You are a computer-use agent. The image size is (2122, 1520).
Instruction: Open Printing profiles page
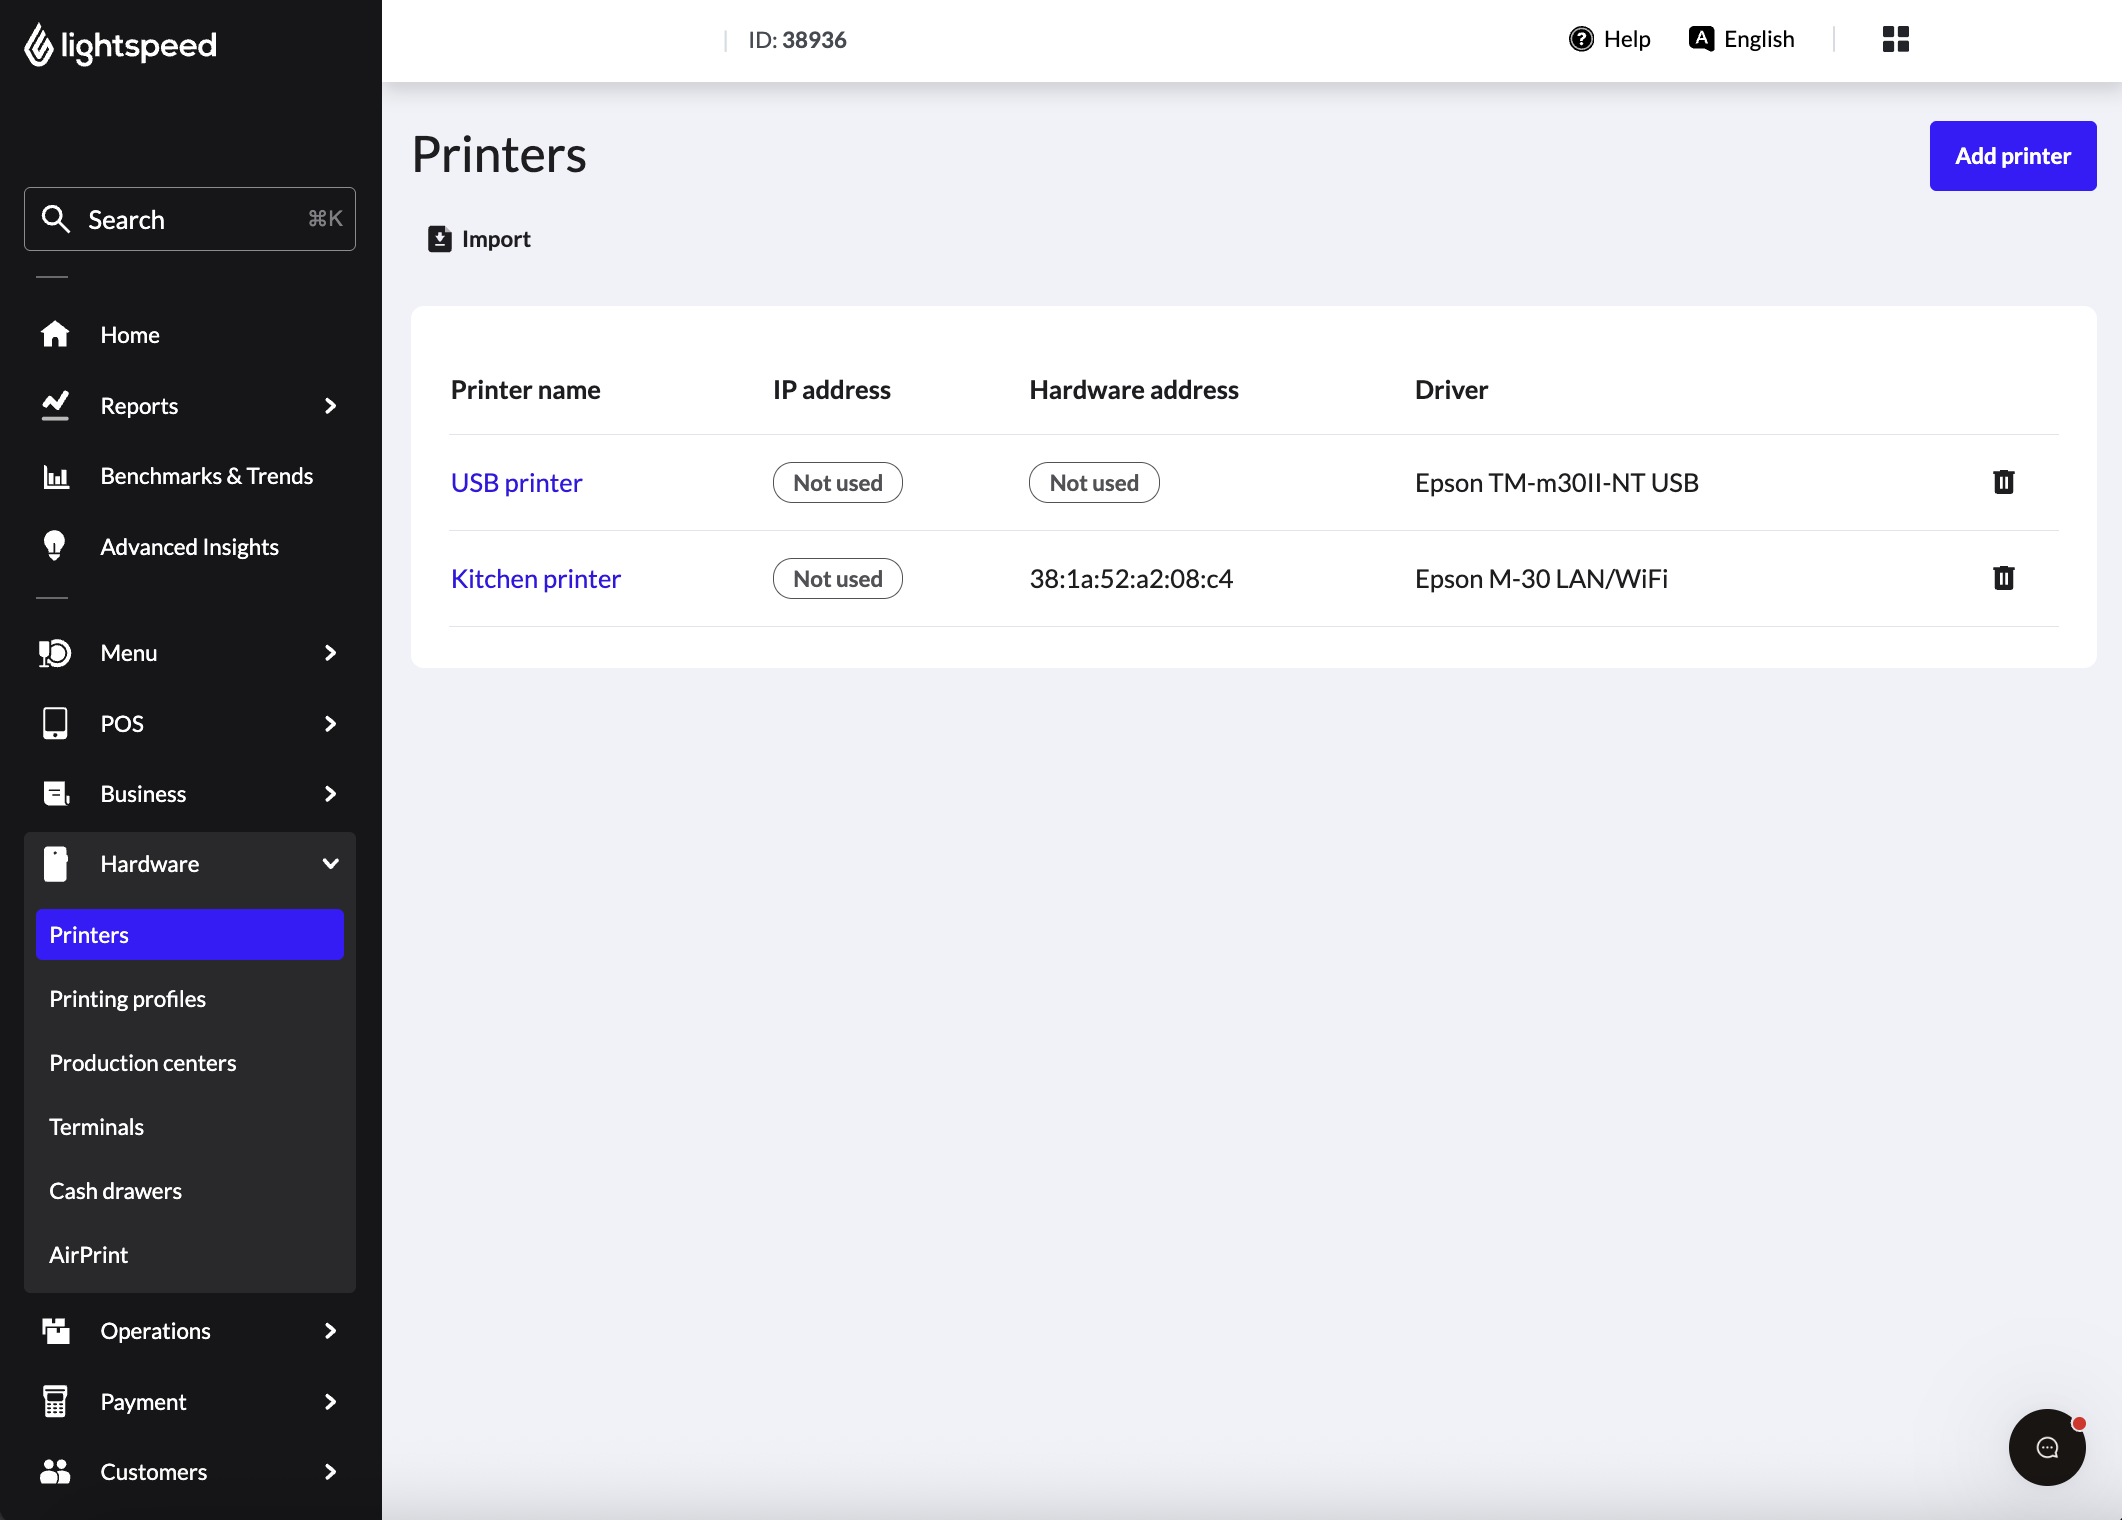pyautogui.click(x=127, y=999)
